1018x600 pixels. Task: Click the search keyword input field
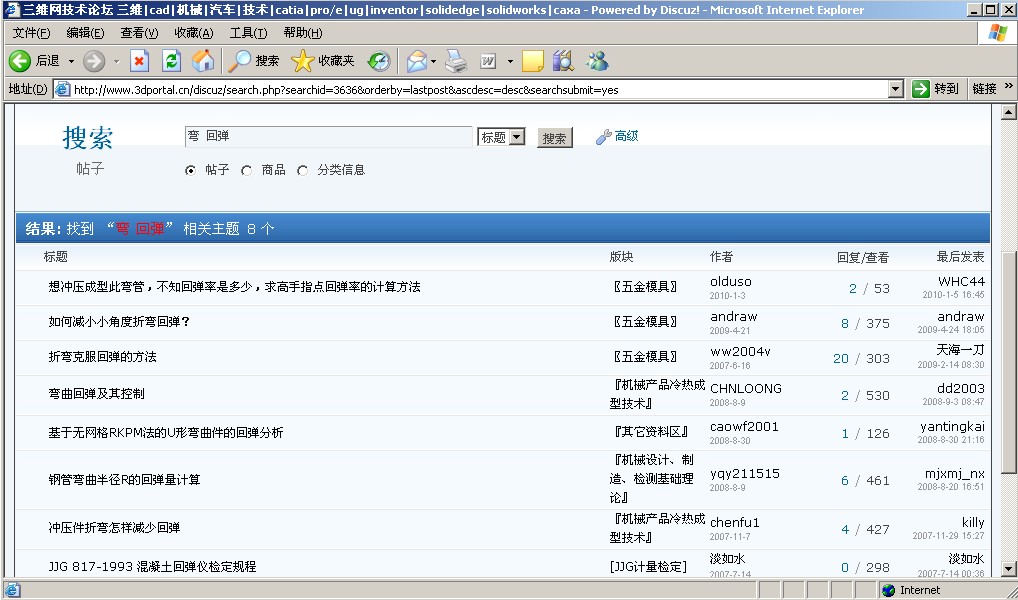tap(329, 136)
